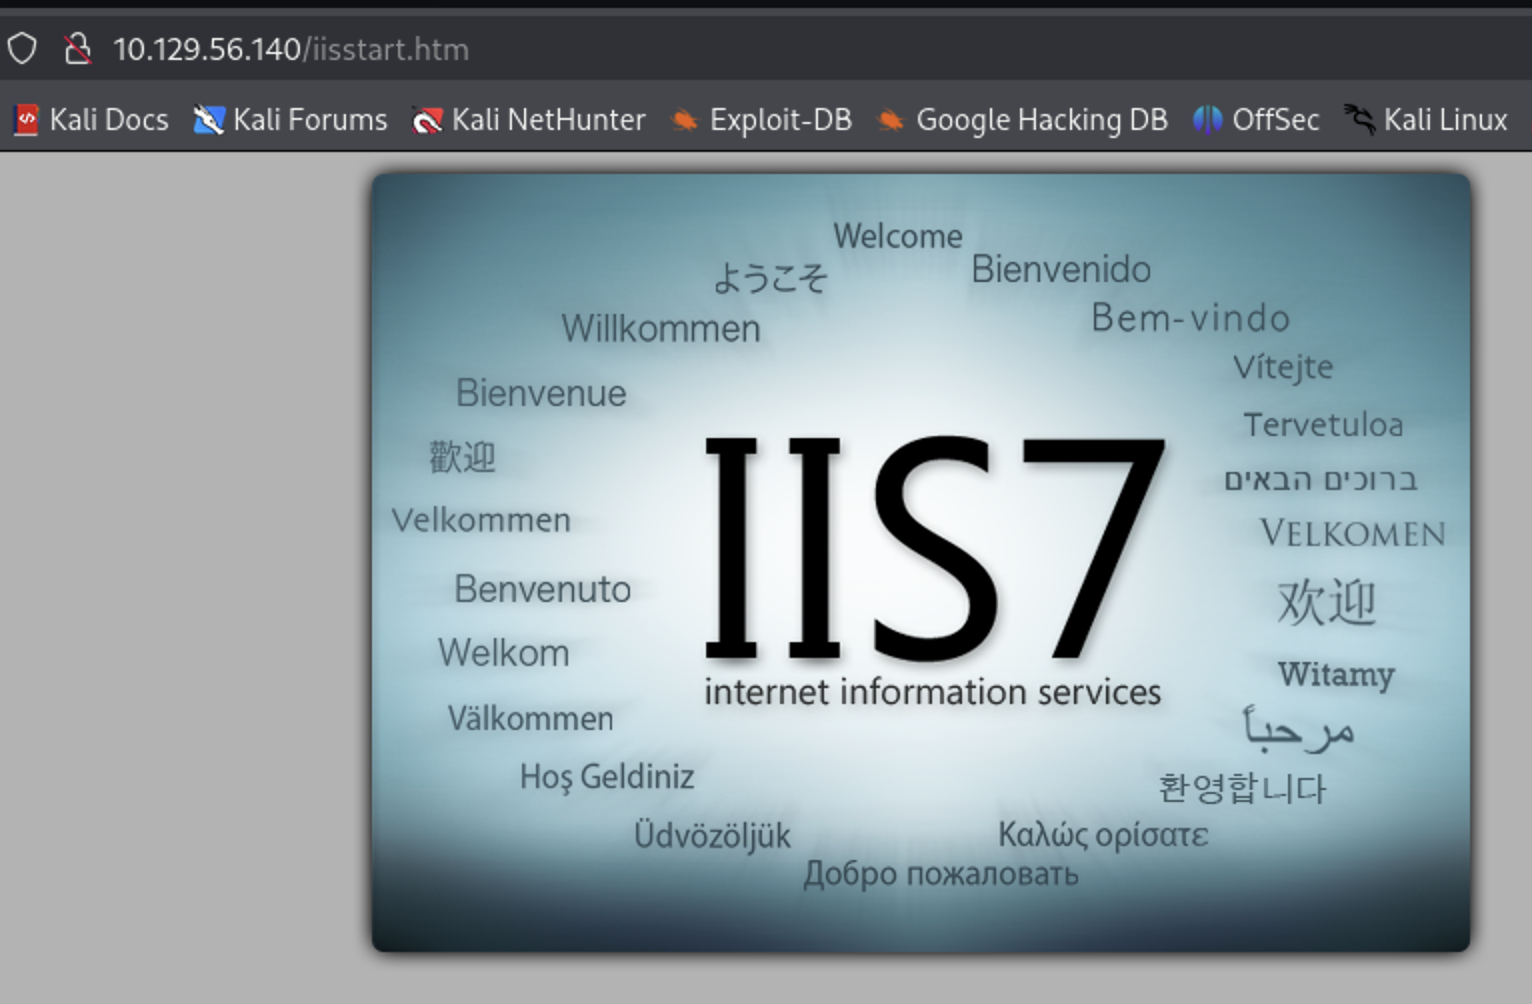Viewport: 1532px width, 1004px height.
Task: Focus the address bar showing 10.129.56.140/iisstart.htm
Action: point(291,49)
